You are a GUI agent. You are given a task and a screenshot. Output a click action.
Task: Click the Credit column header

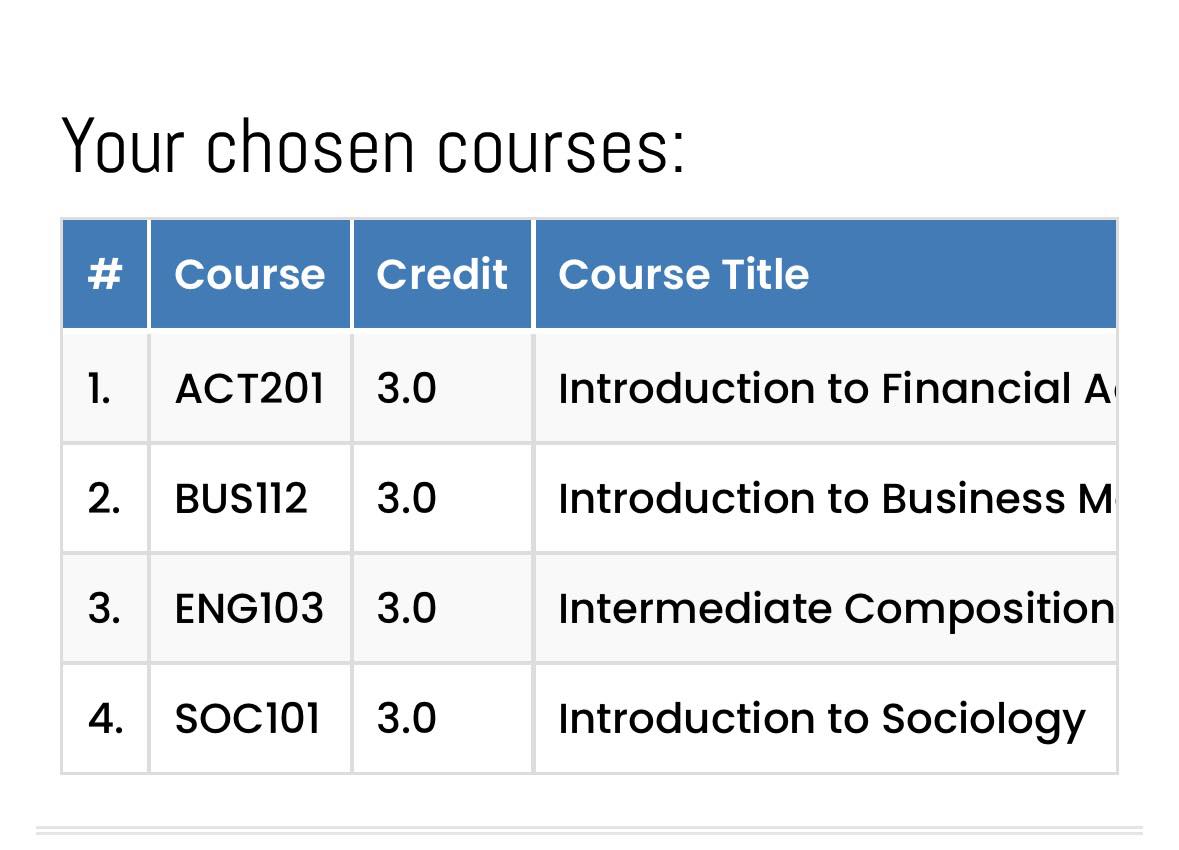[442, 274]
